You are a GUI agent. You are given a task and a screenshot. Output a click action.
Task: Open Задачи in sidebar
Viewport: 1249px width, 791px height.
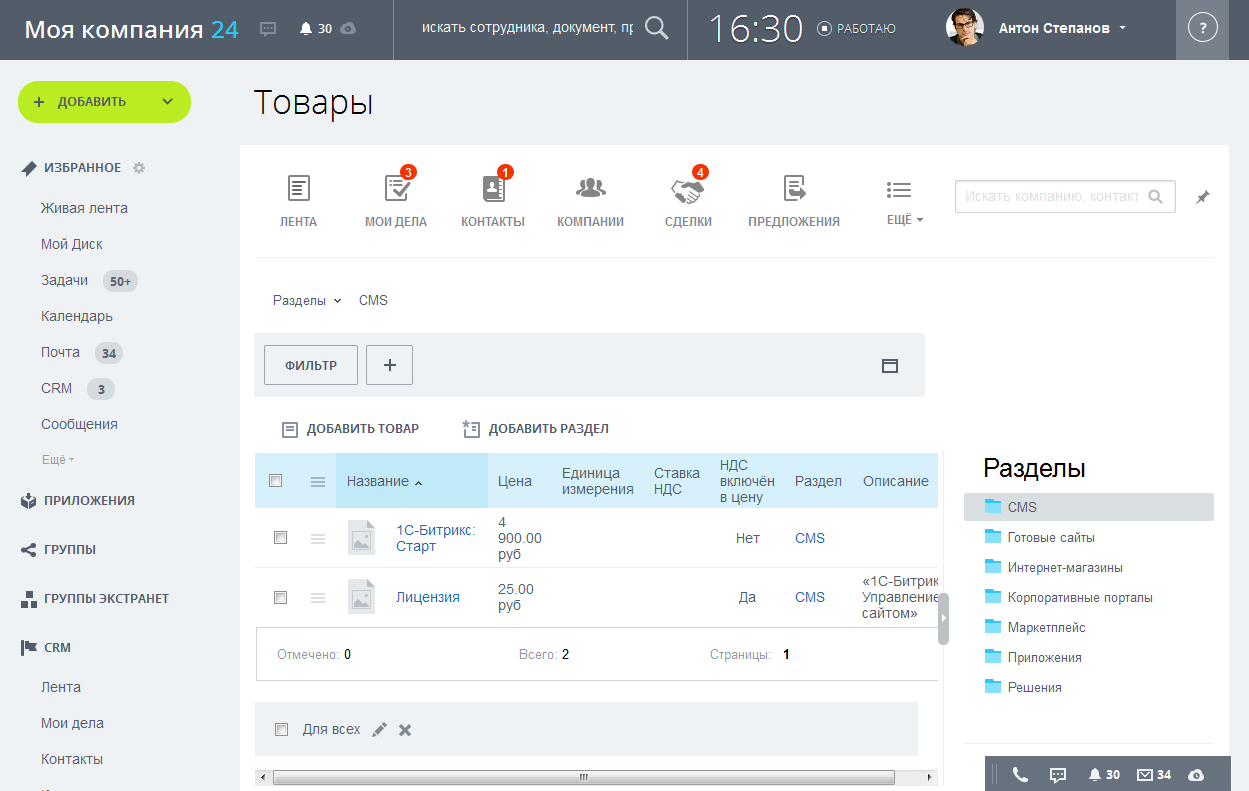(64, 281)
